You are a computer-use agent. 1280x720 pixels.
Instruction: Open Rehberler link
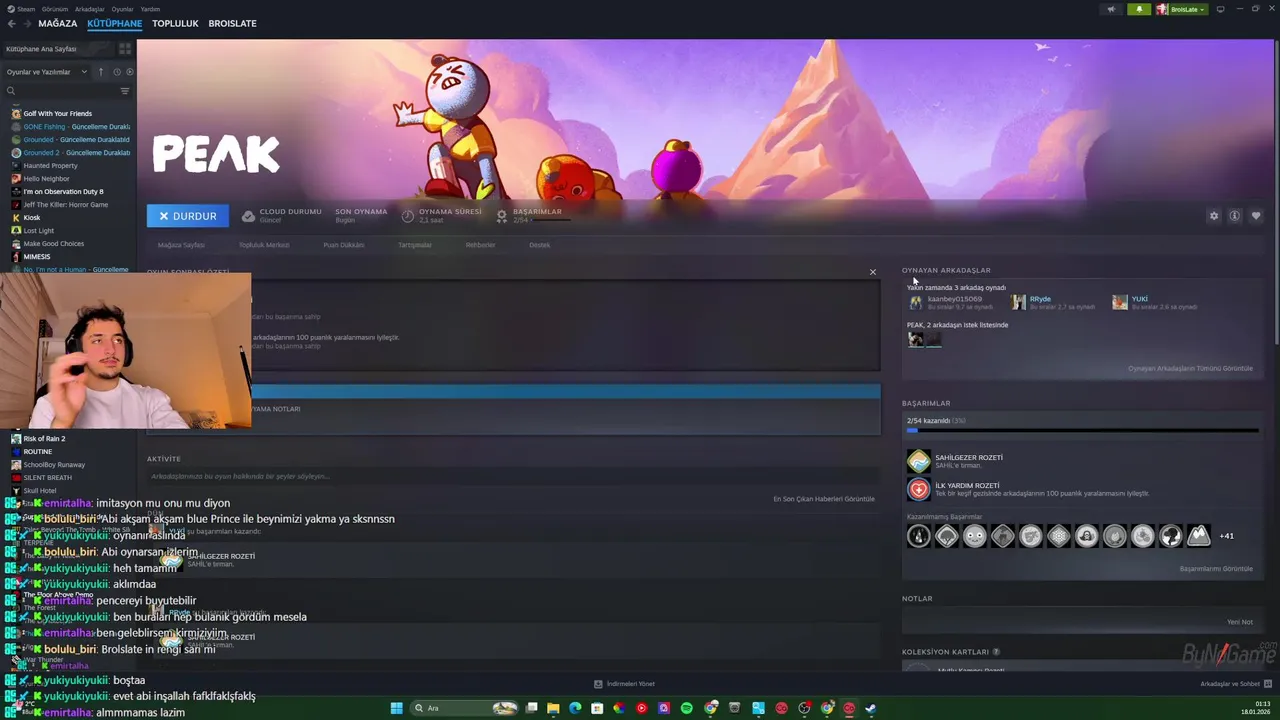point(480,245)
